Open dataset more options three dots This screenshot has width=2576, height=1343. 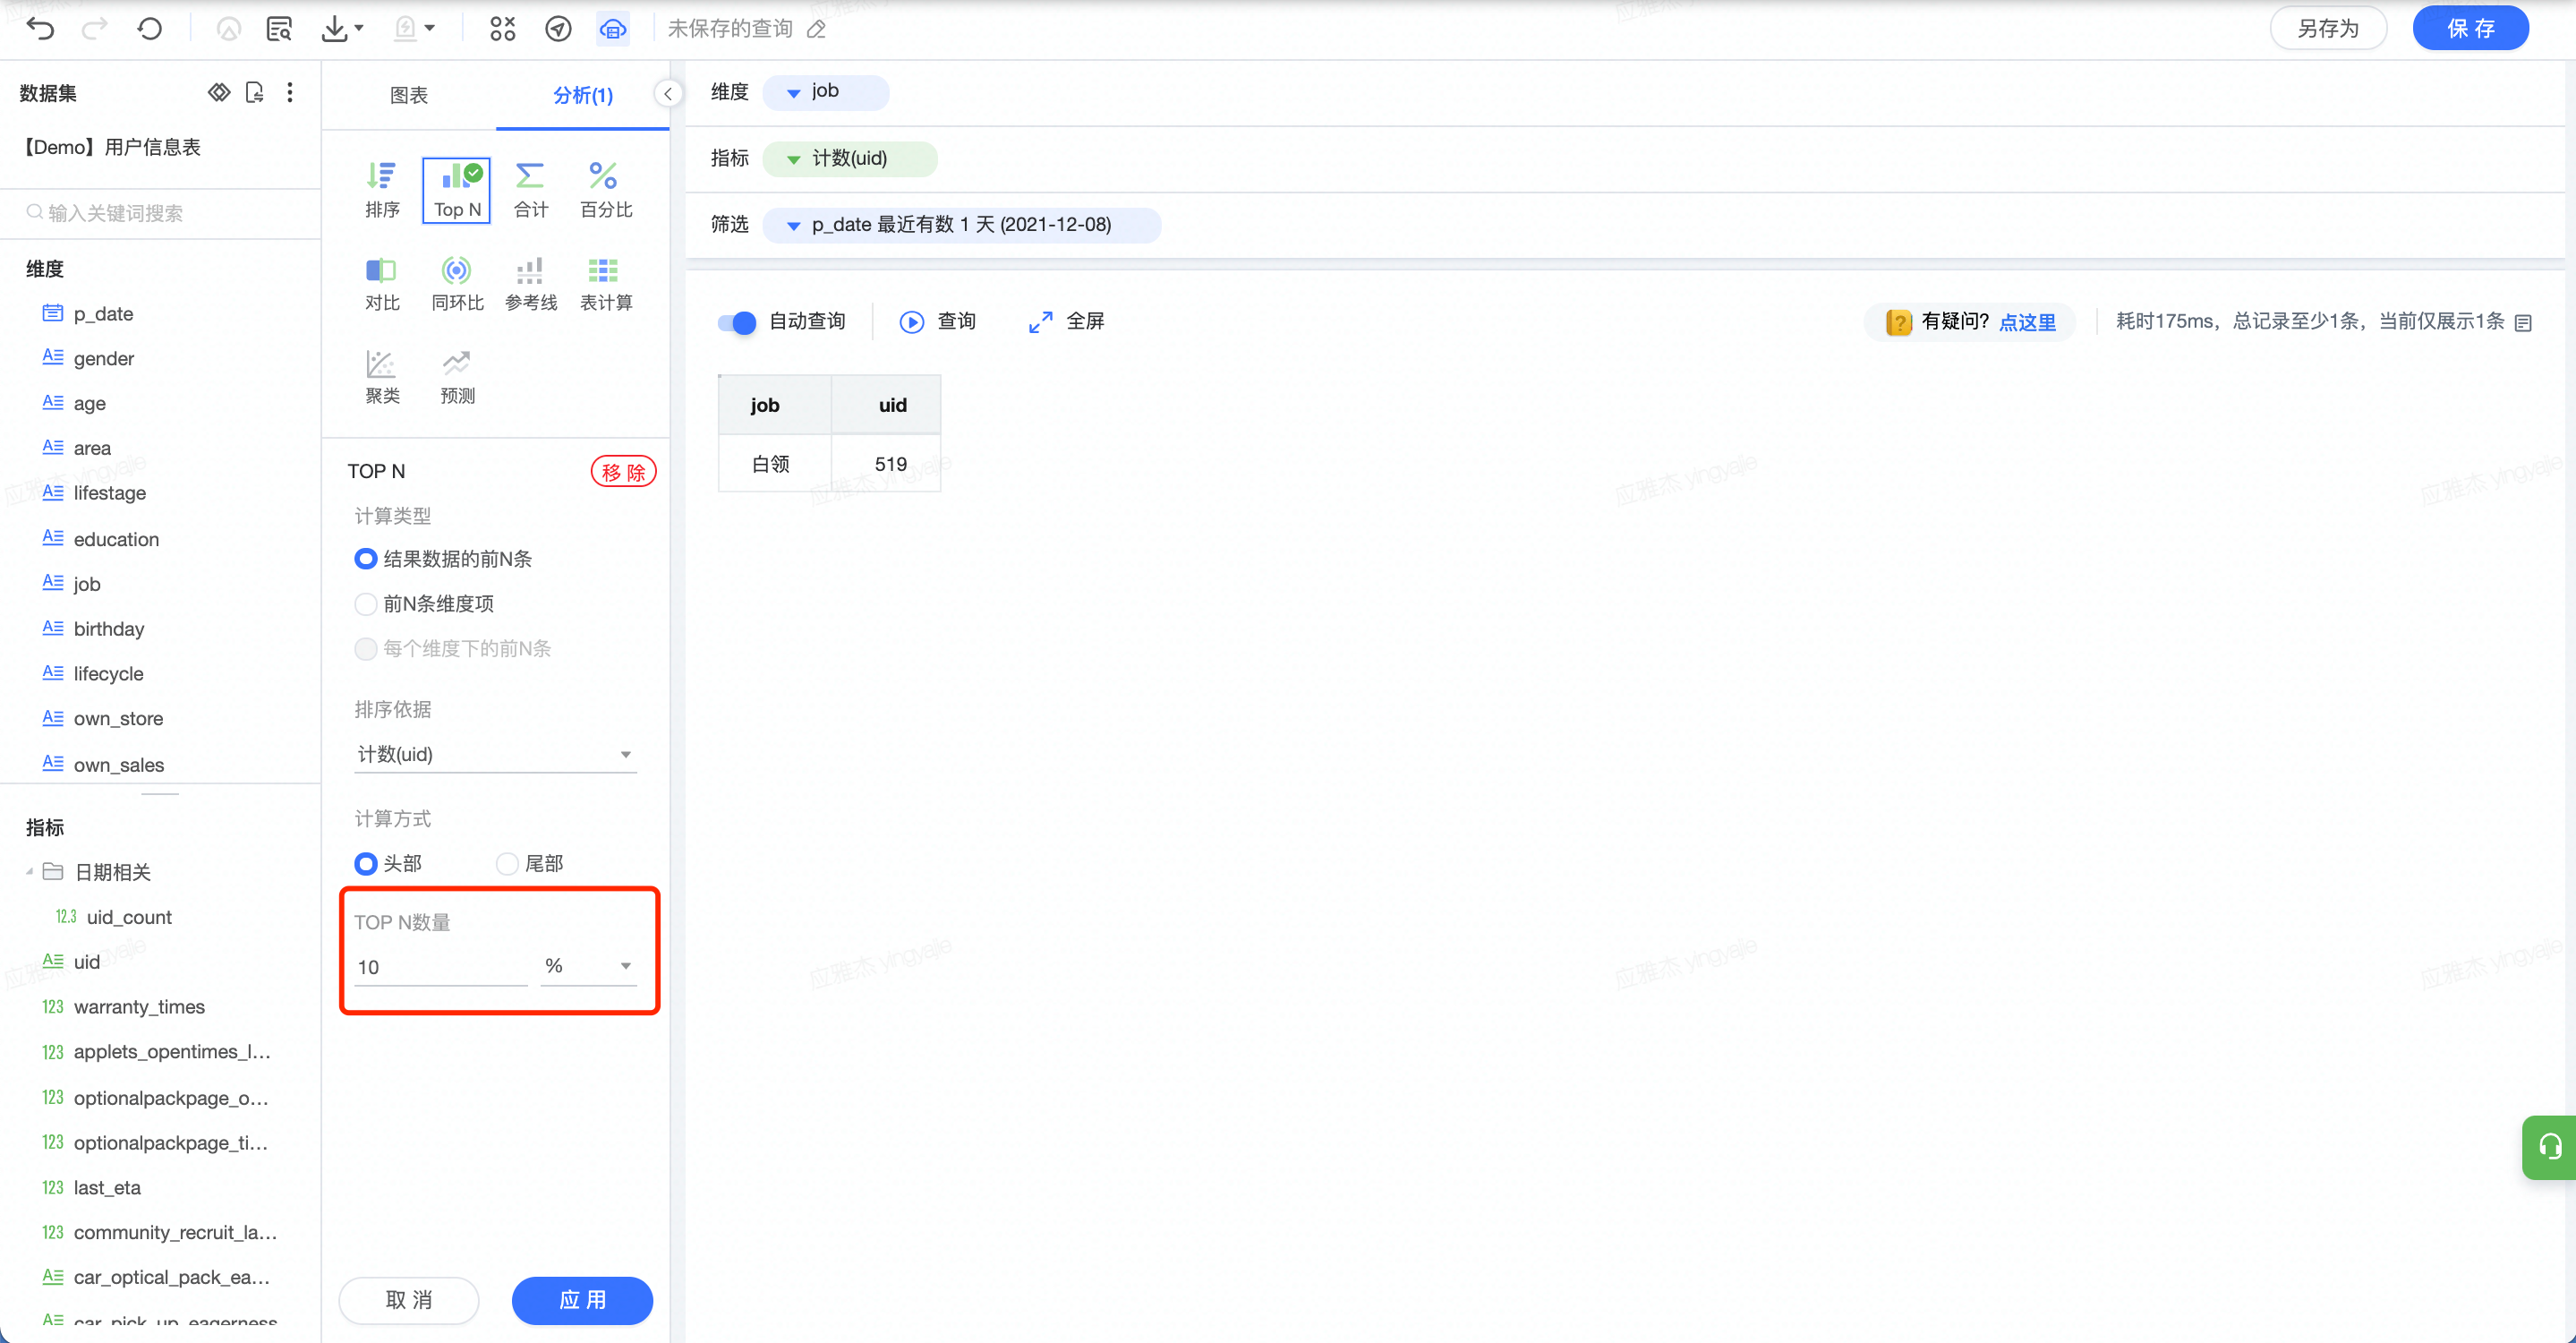click(x=290, y=92)
